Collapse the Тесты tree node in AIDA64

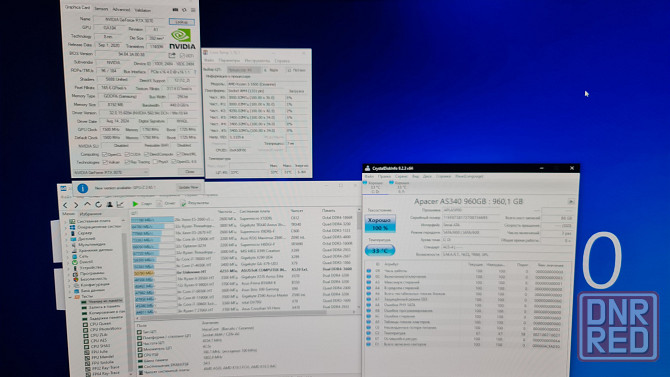point(70,296)
